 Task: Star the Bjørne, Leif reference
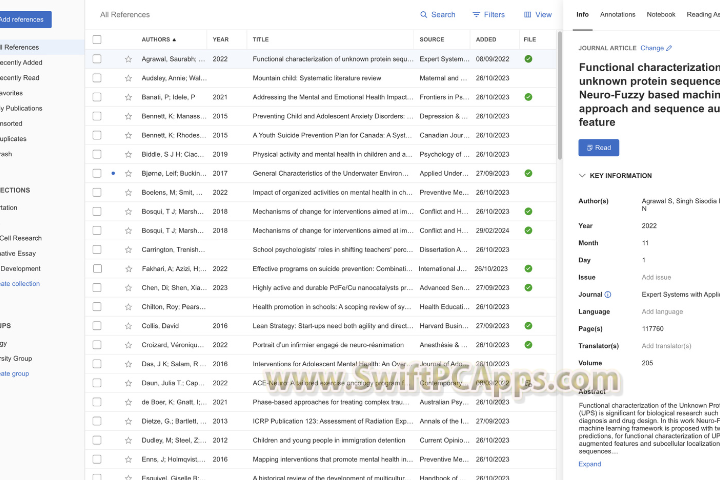[x=129, y=174]
